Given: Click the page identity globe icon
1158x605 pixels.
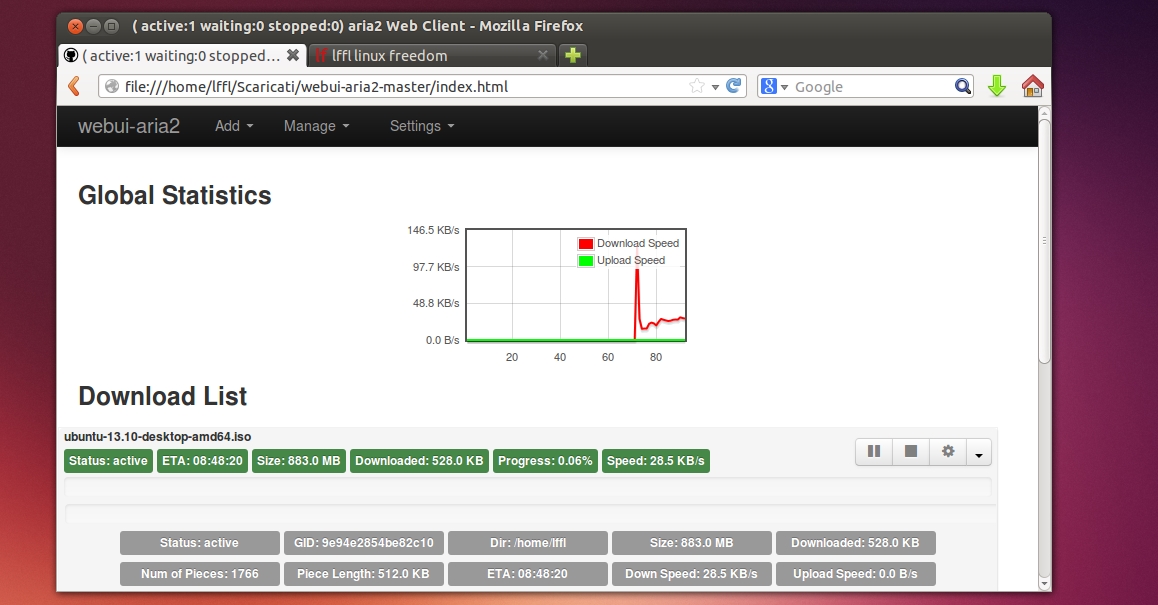Looking at the screenshot, I should click(x=112, y=86).
